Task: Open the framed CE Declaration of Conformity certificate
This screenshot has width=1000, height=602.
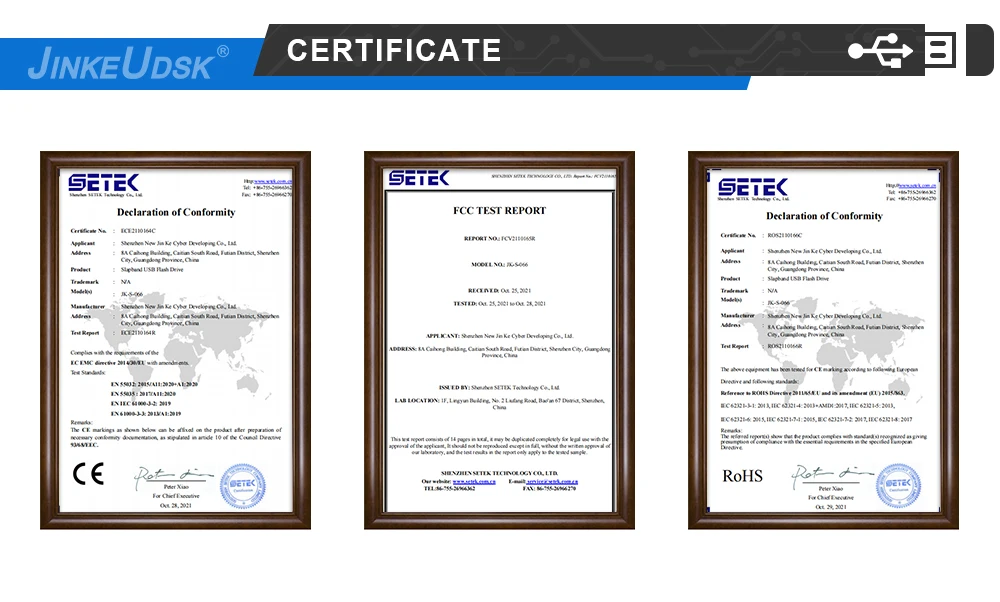Action: 175,340
